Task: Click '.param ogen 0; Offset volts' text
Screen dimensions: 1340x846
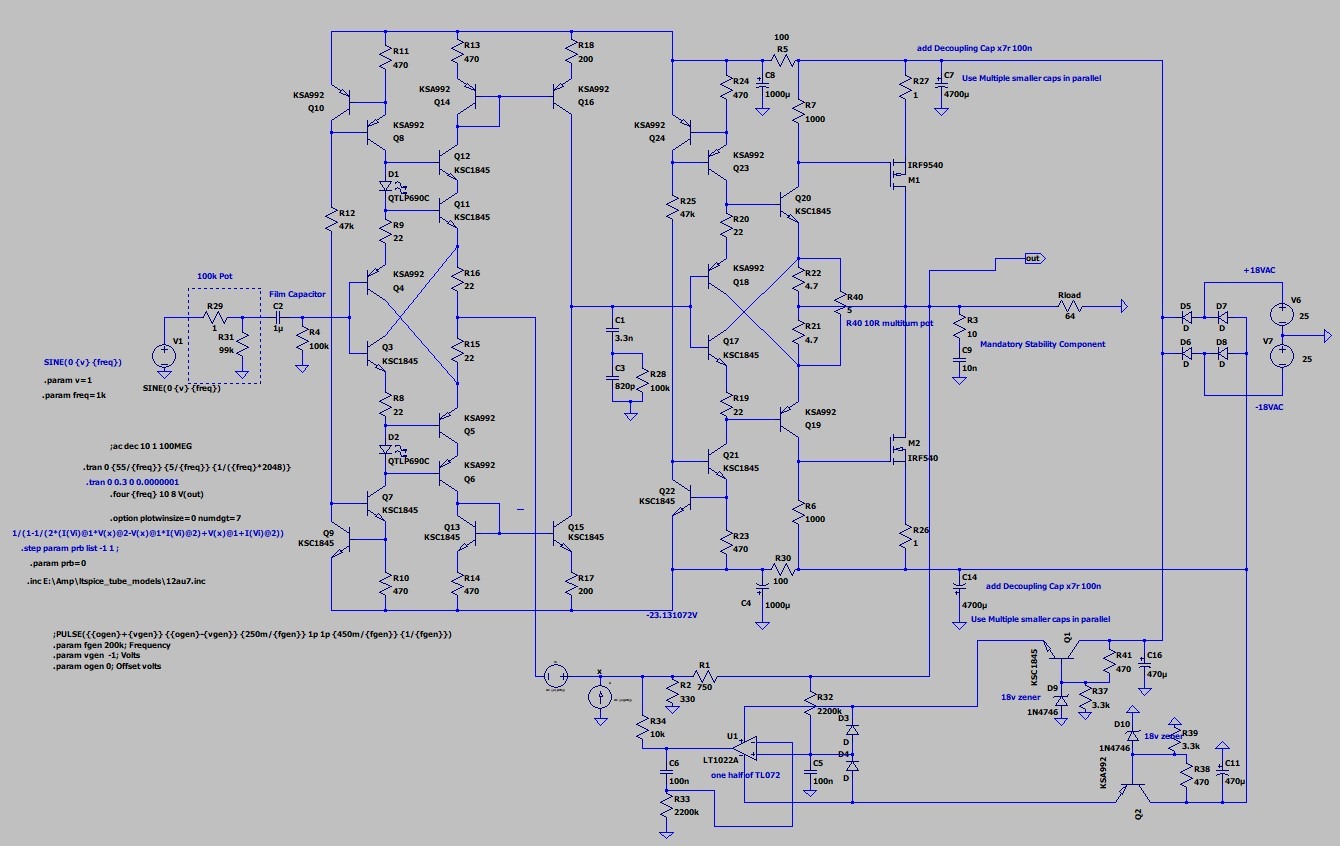Action: pos(106,666)
